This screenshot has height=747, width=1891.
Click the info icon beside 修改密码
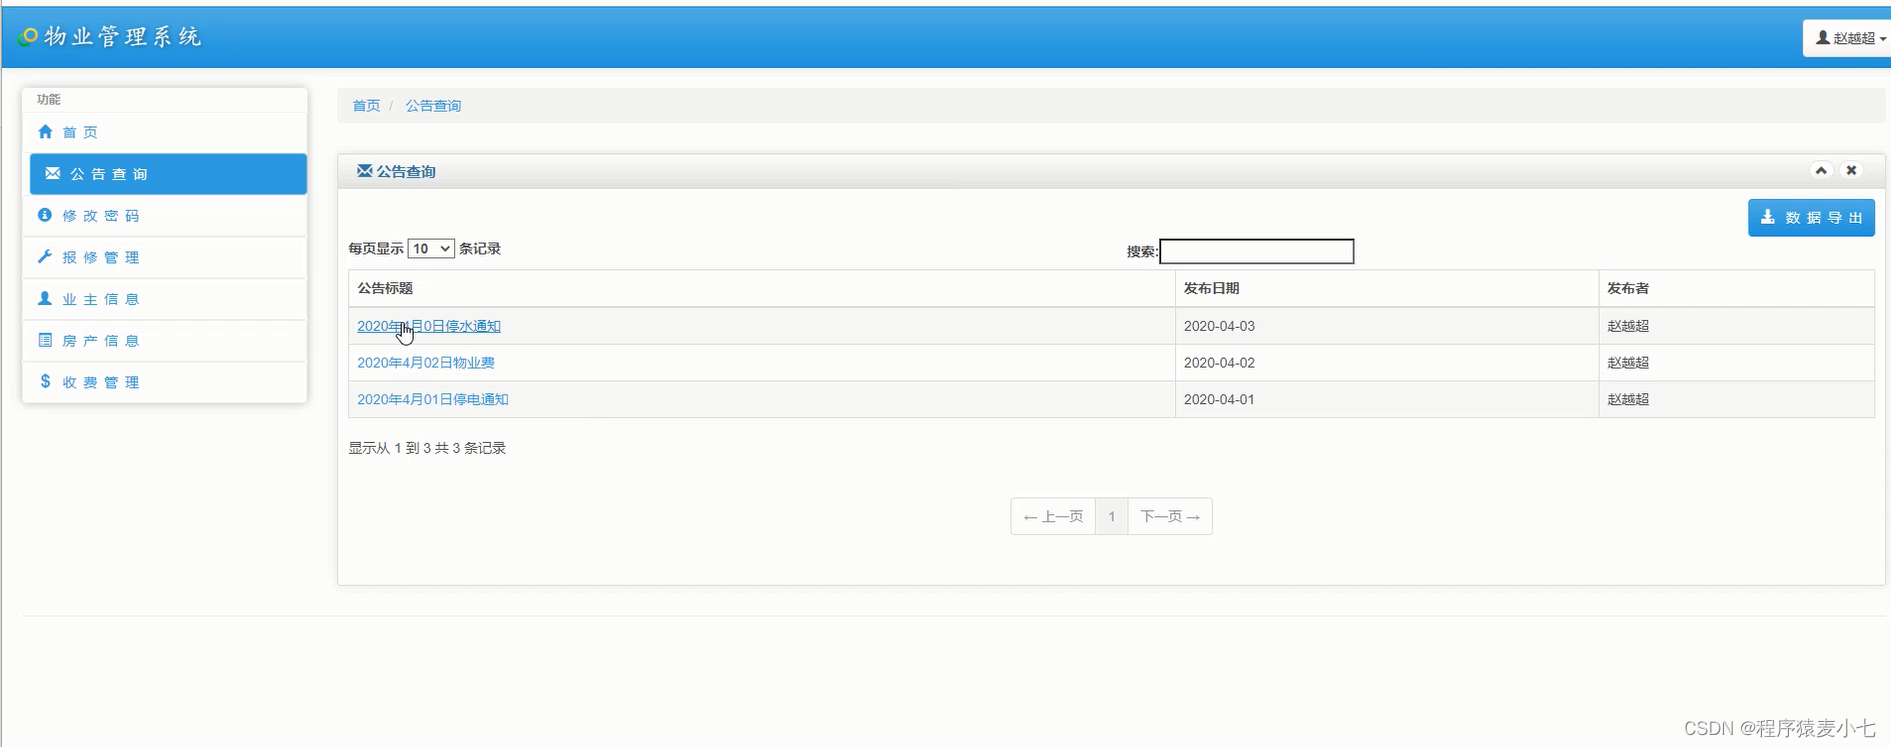point(45,215)
